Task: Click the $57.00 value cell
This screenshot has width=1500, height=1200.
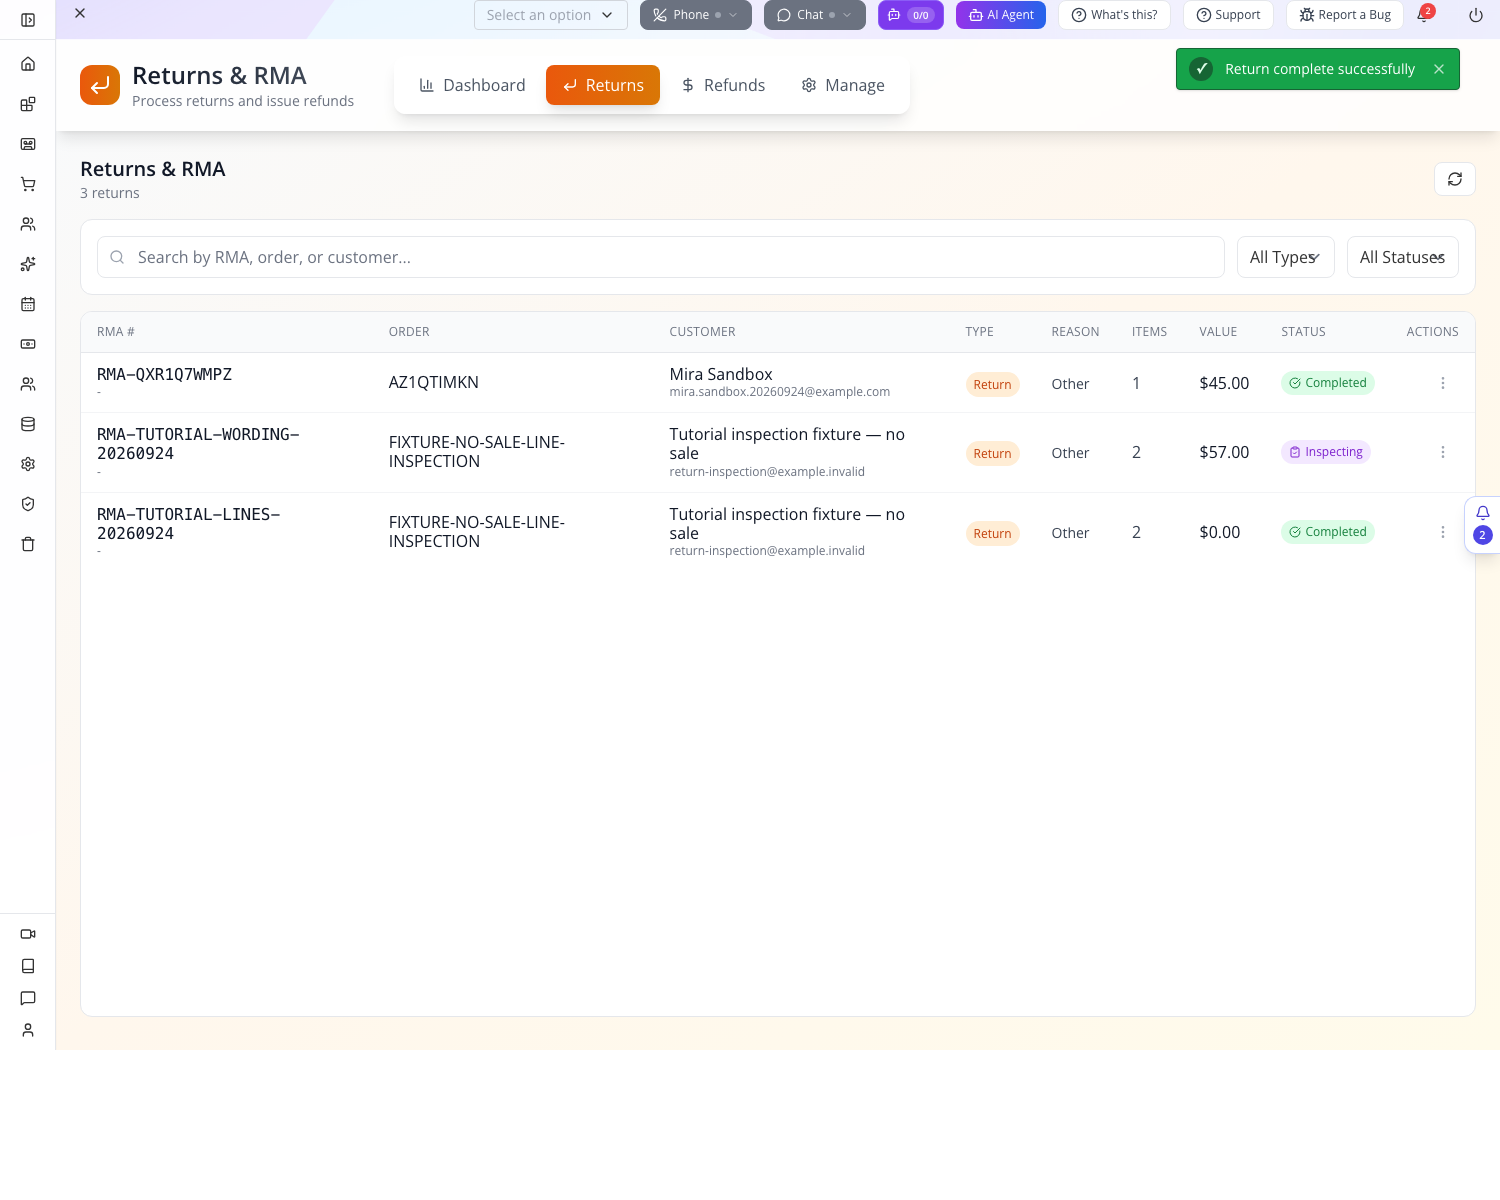Action: tap(1224, 452)
